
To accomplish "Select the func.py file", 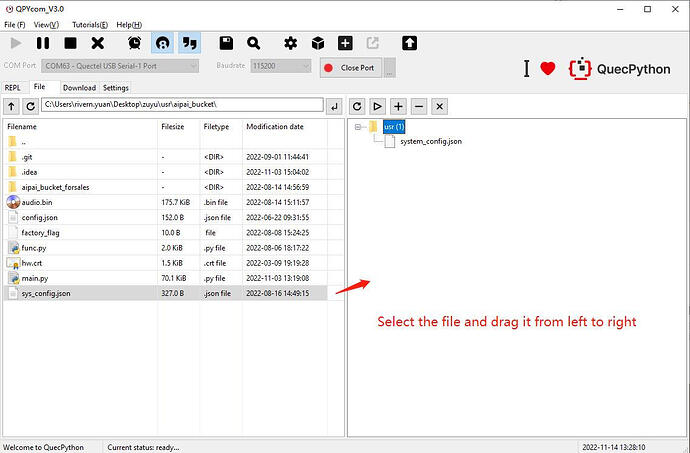I will click(165, 248).
